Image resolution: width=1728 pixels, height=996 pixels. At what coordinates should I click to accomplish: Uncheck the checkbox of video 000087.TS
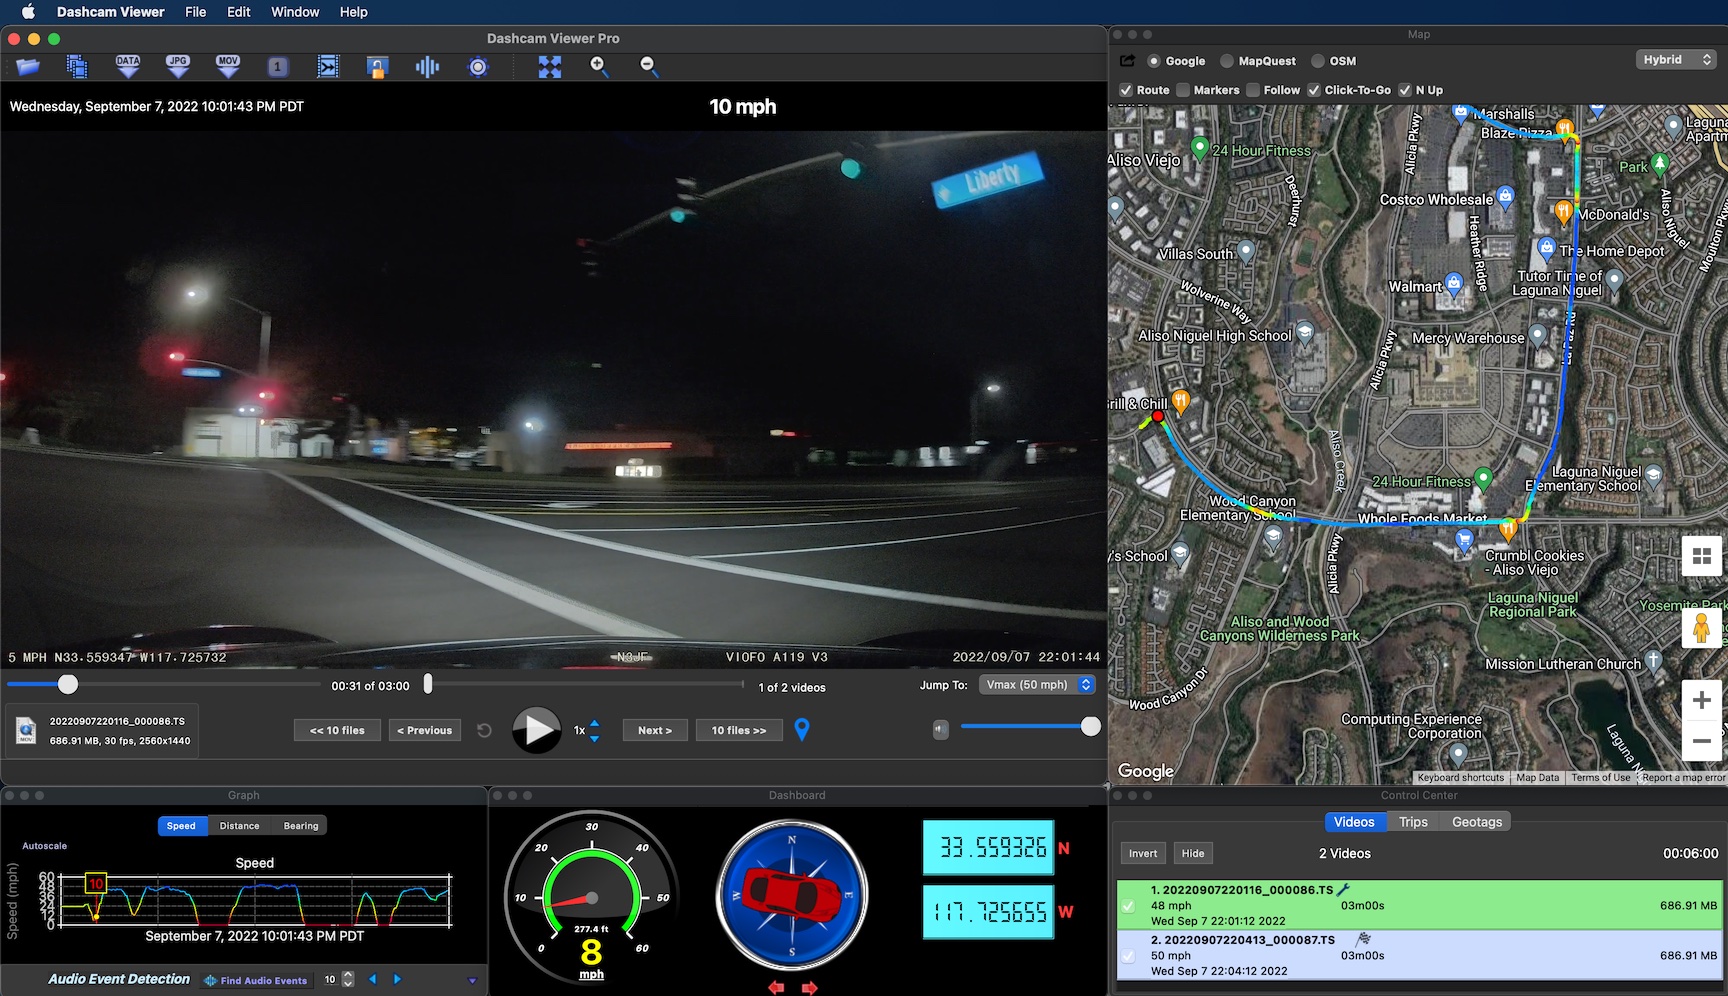[x=1128, y=956]
